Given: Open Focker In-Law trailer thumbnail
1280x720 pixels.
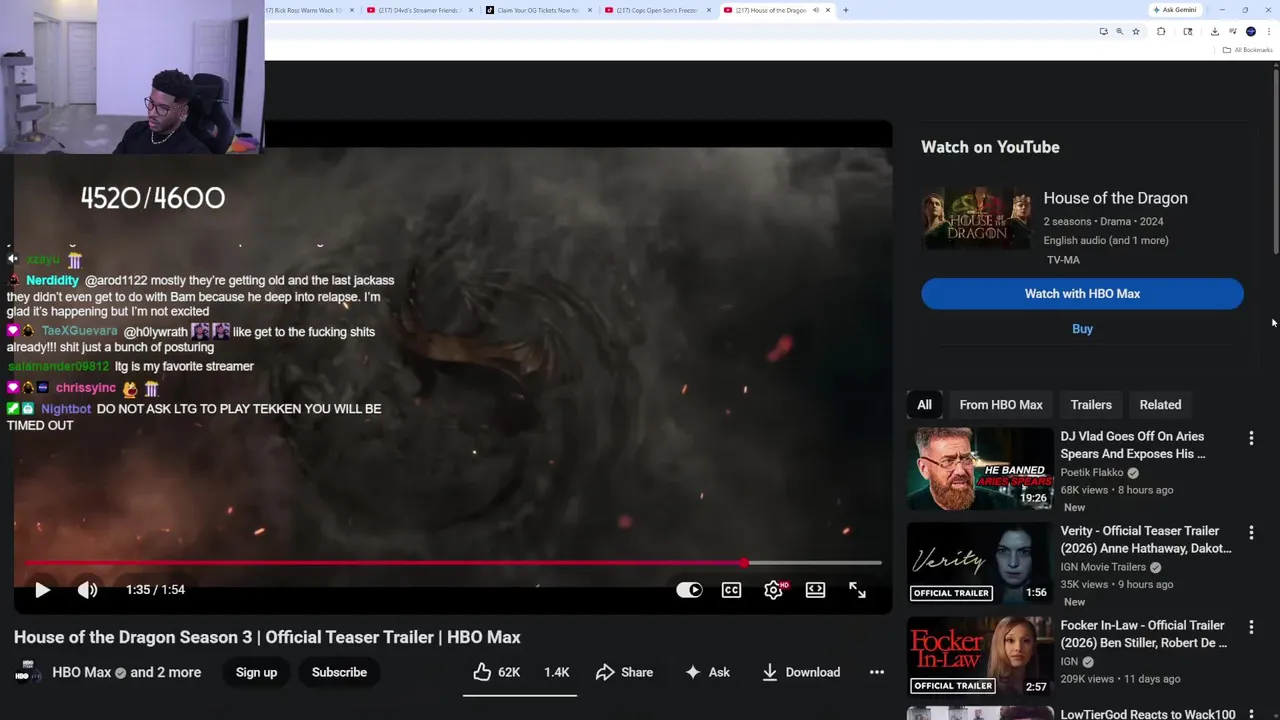Looking at the screenshot, I should [x=980, y=656].
